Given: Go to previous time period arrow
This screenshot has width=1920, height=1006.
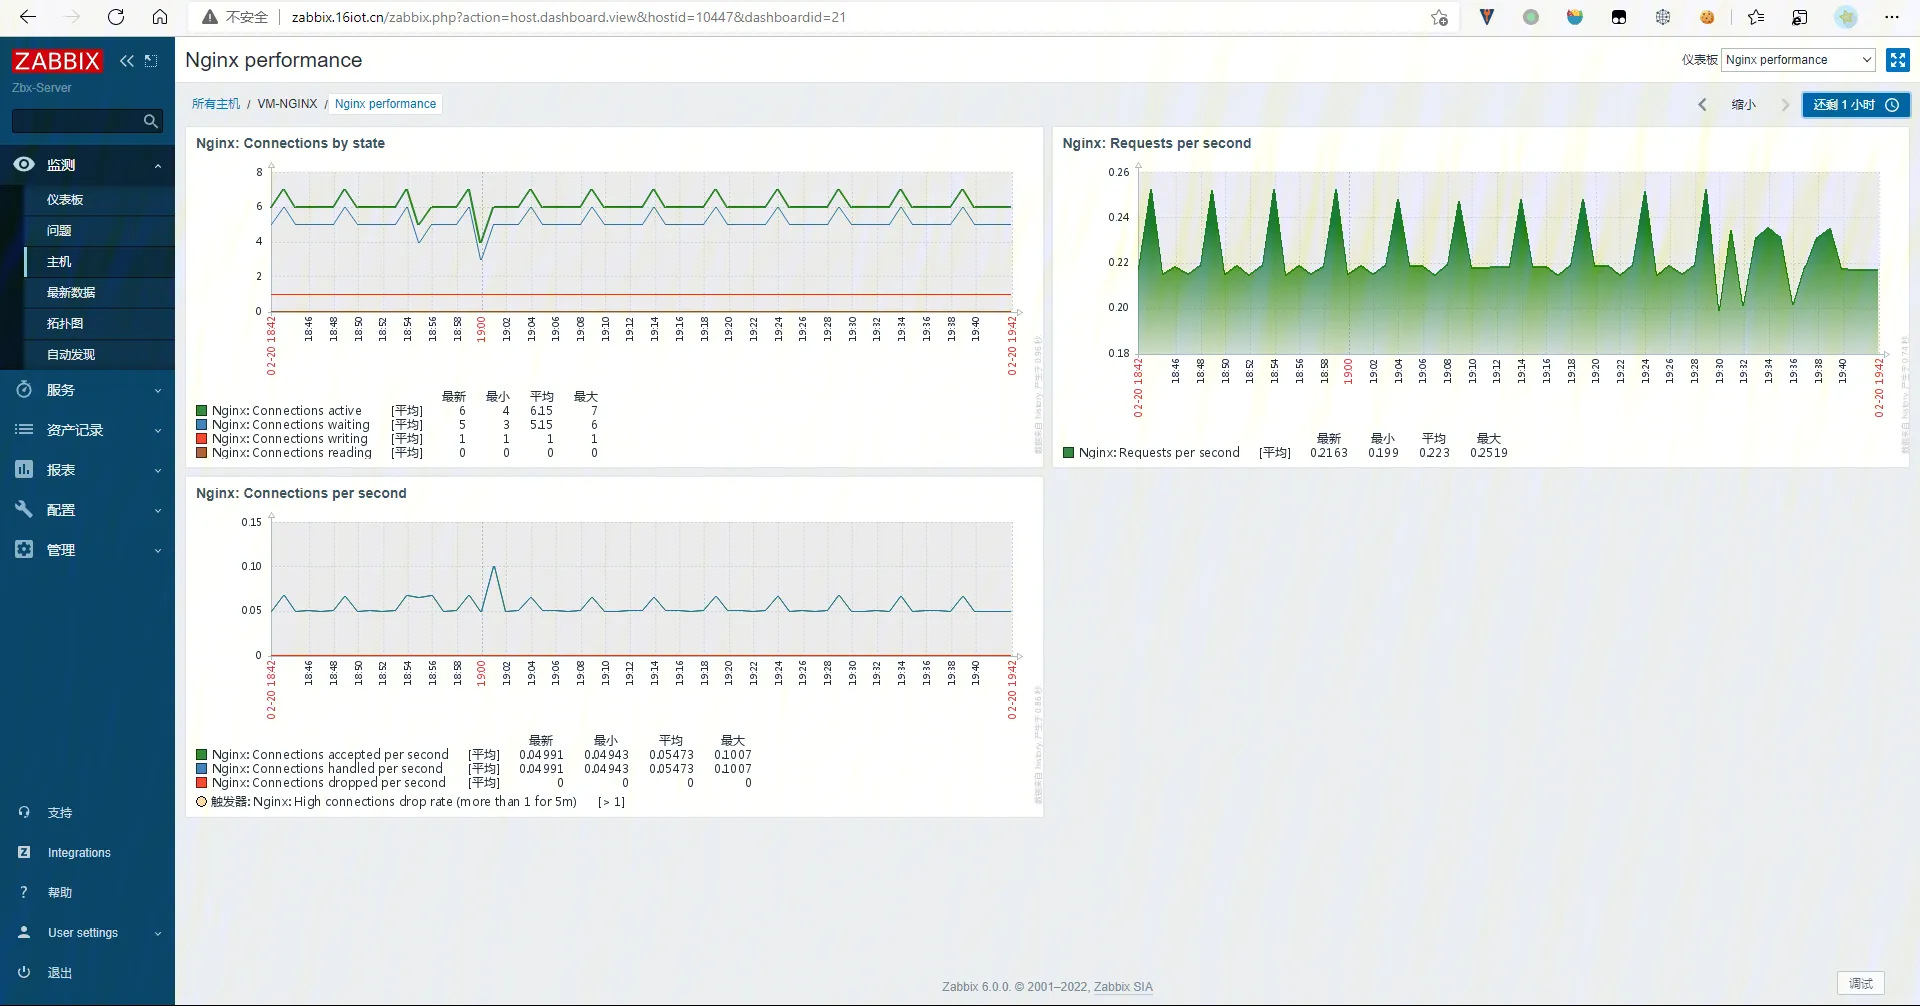Looking at the screenshot, I should [x=1702, y=105].
